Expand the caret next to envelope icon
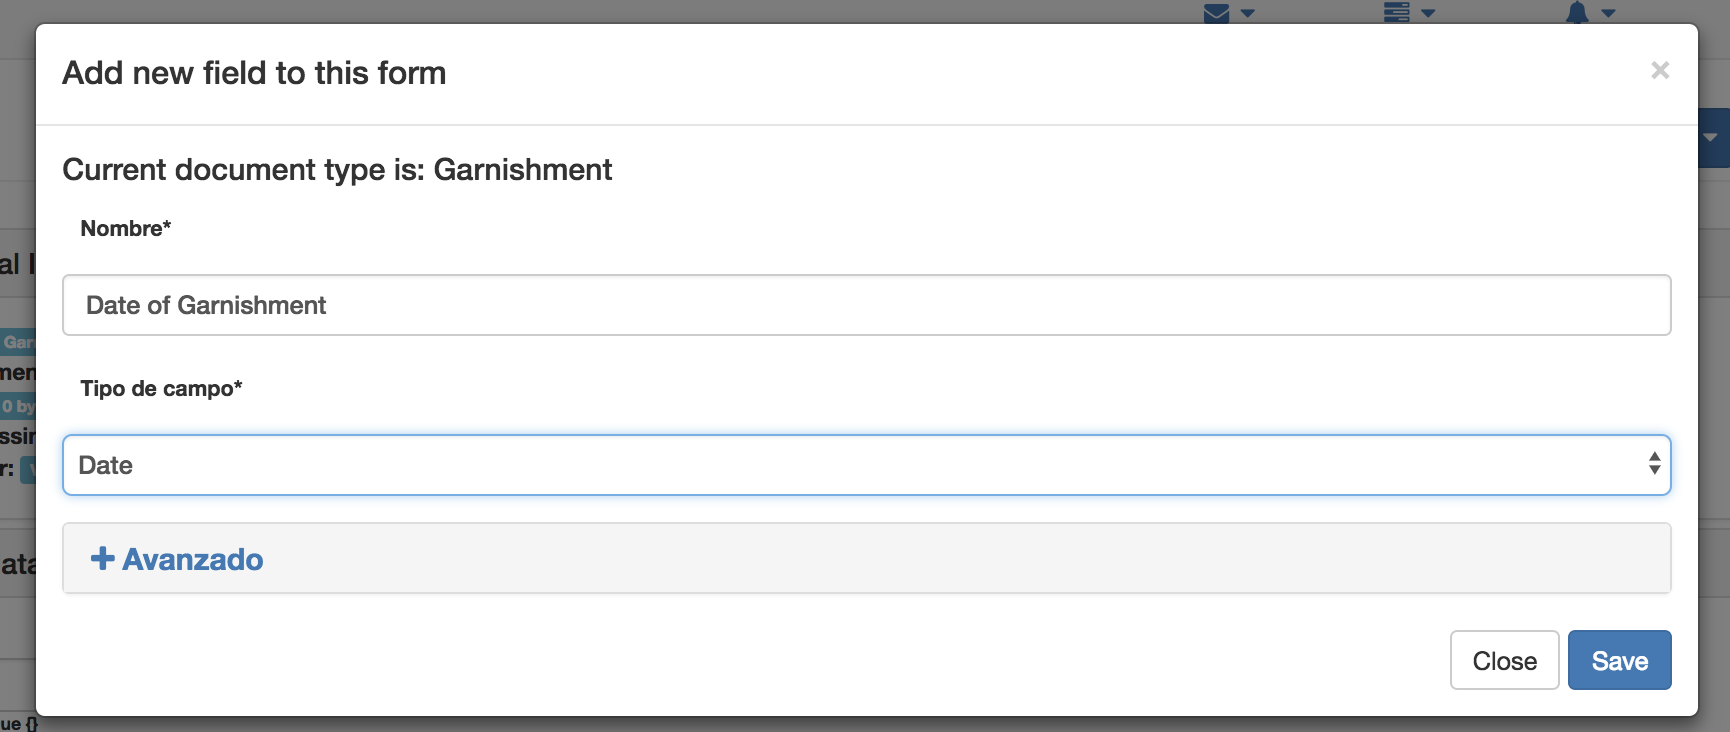 [x=1247, y=13]
